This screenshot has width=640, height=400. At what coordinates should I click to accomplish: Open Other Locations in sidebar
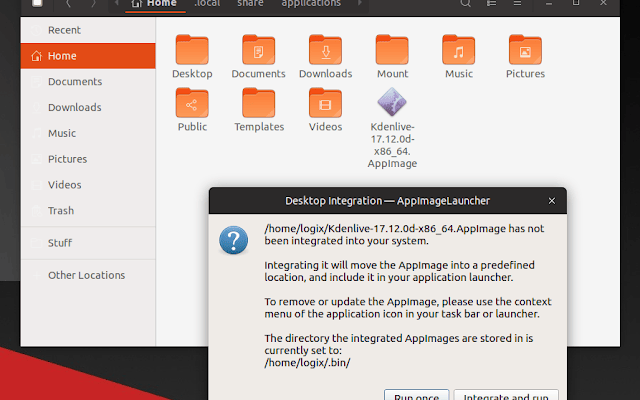click(88, 275)
